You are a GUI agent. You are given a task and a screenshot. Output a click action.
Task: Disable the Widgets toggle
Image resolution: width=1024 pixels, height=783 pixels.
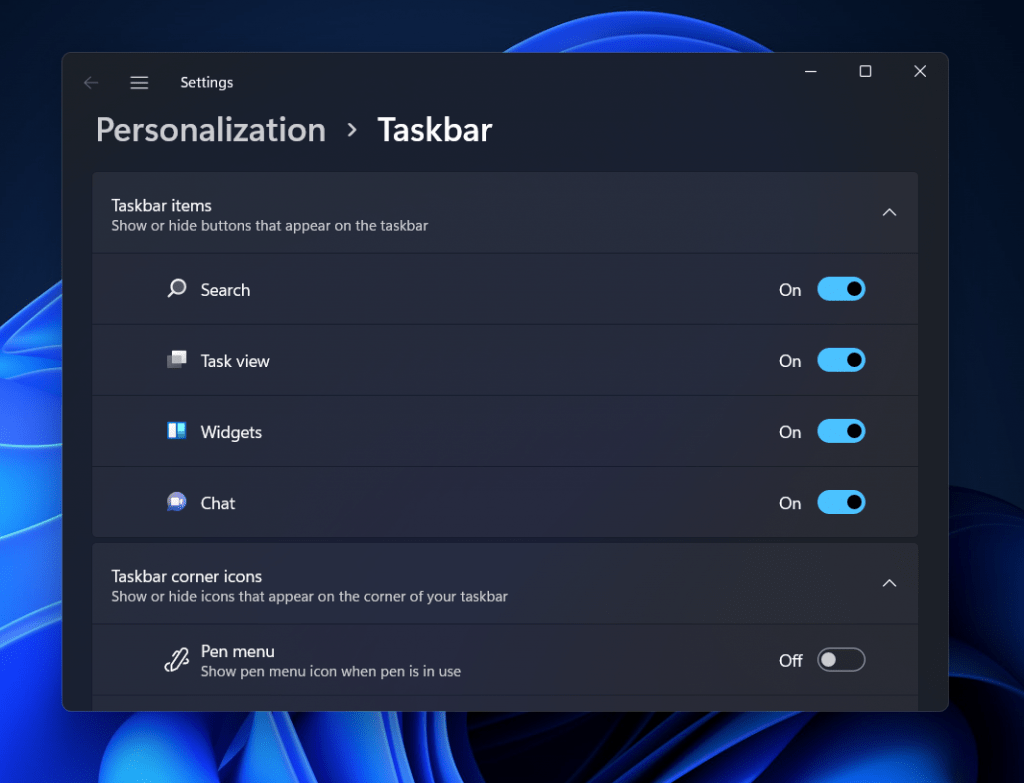[841, 431]
